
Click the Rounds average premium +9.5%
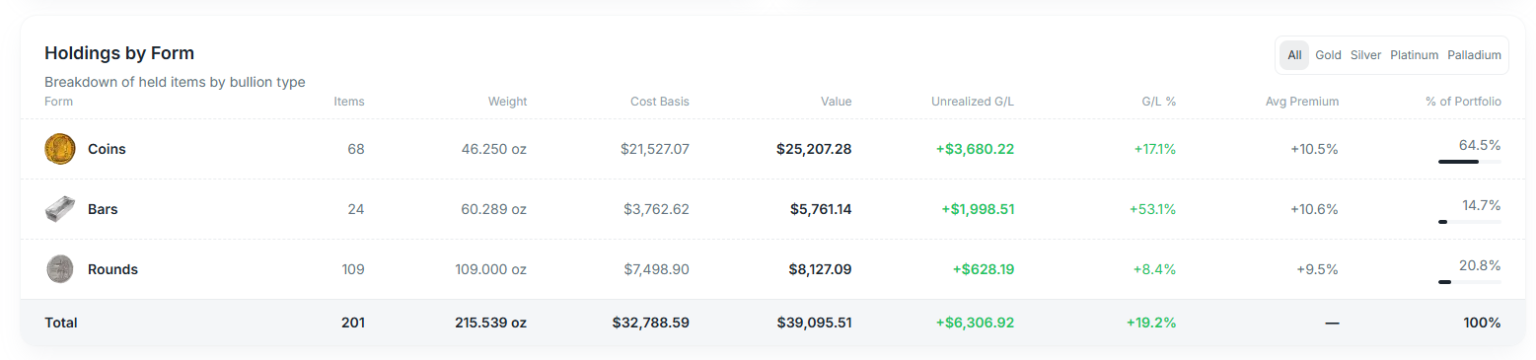(x=1317, y=269)
